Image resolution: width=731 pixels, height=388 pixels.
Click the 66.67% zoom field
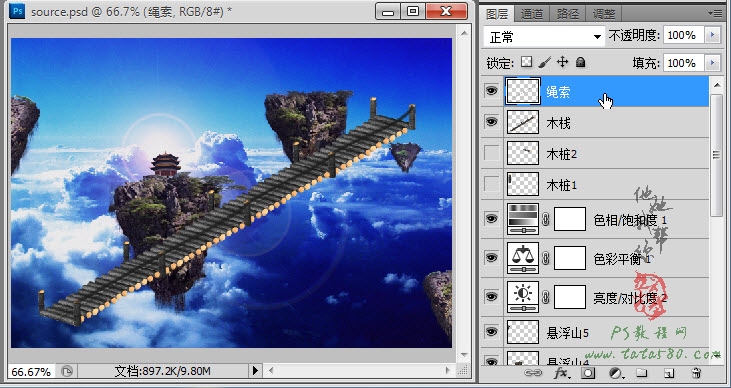31,372
